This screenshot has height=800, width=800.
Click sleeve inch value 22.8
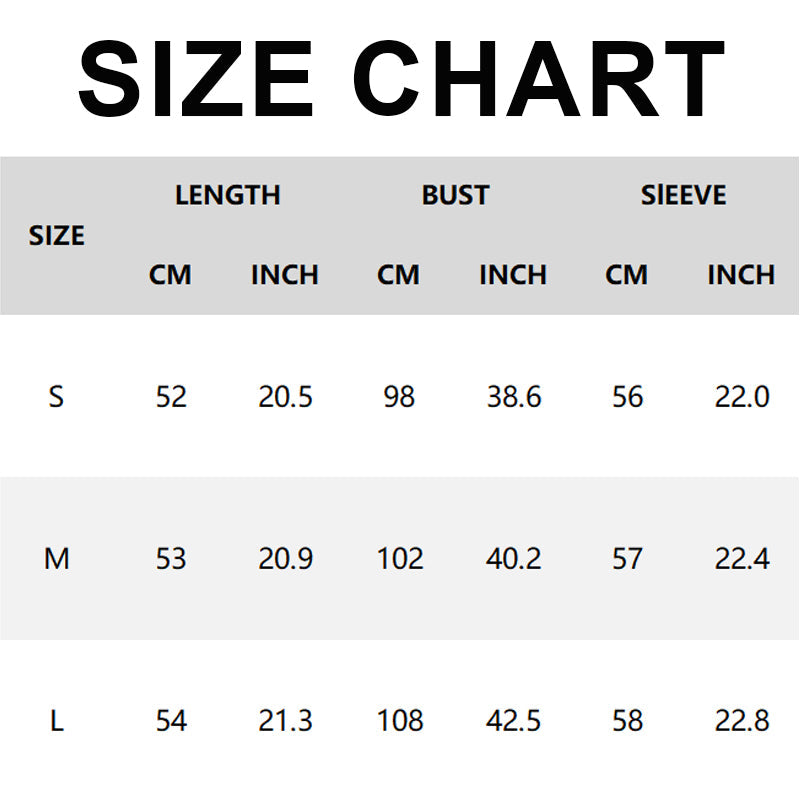point(742,720)
